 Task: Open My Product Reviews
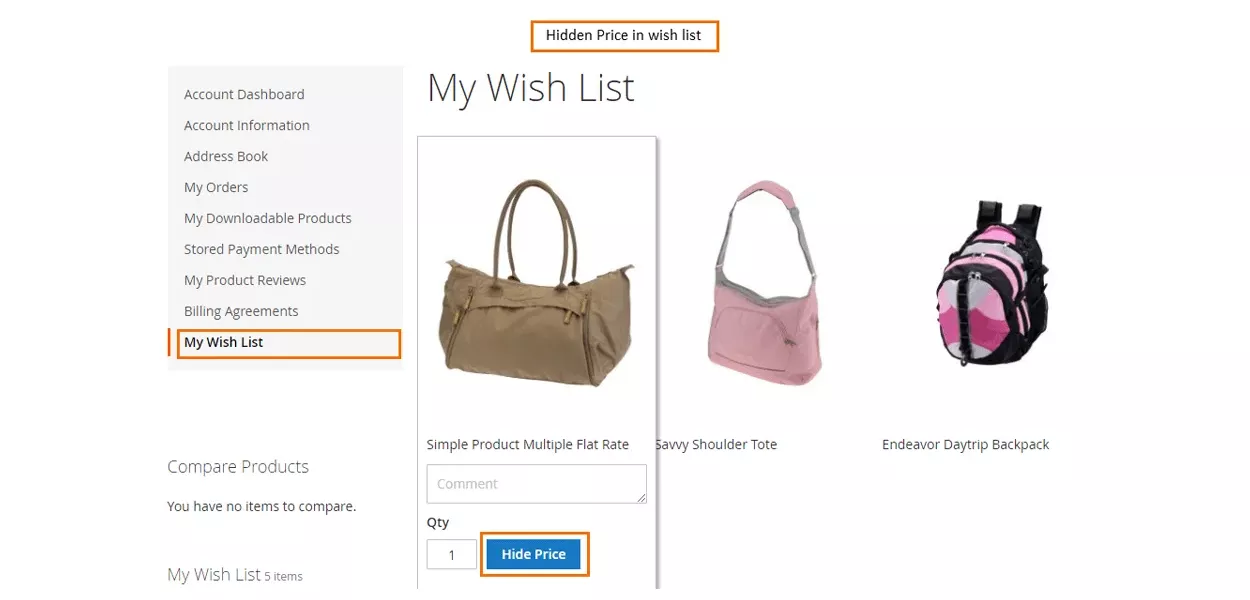click(245, 280)
